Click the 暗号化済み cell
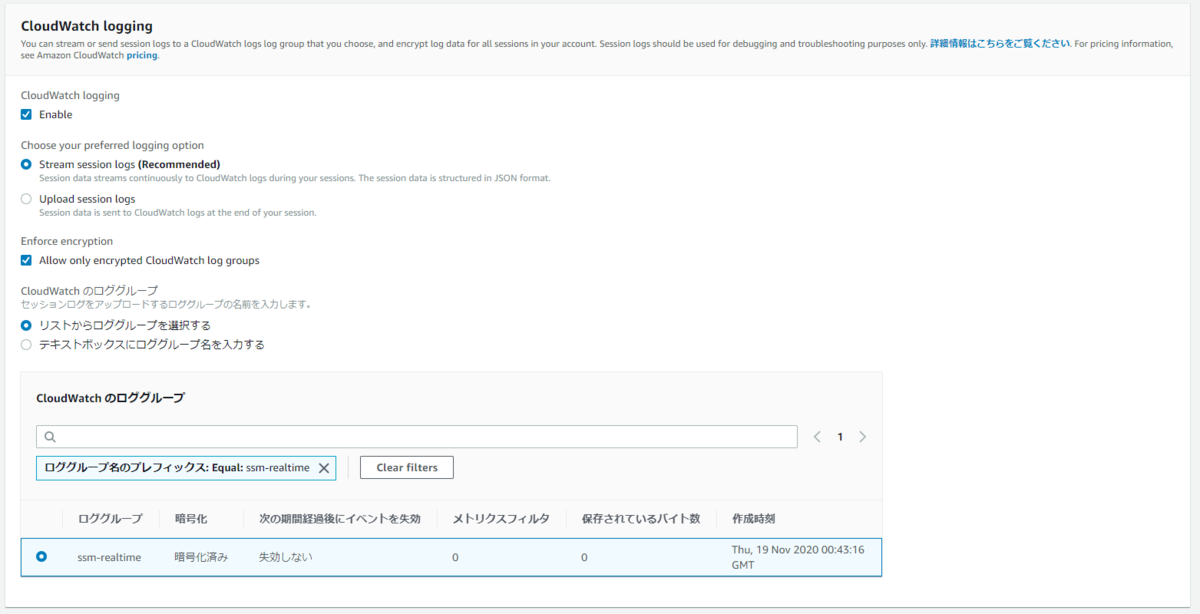This screenshot has width=1200, height=614. [201, 557]
